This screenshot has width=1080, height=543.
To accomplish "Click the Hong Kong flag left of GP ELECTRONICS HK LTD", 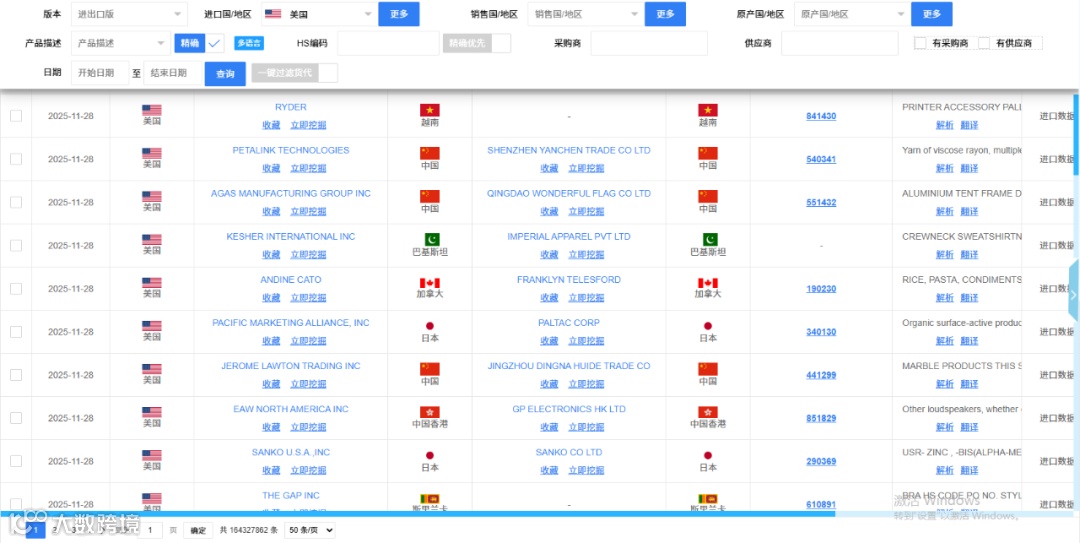I will point(430,412).
